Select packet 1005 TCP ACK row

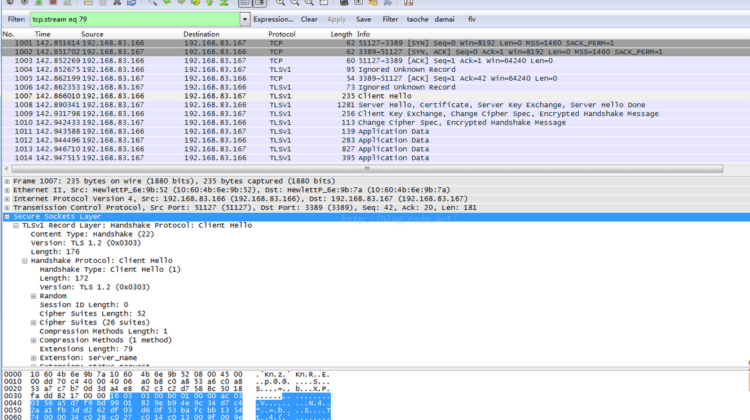(x=375, y=78)
